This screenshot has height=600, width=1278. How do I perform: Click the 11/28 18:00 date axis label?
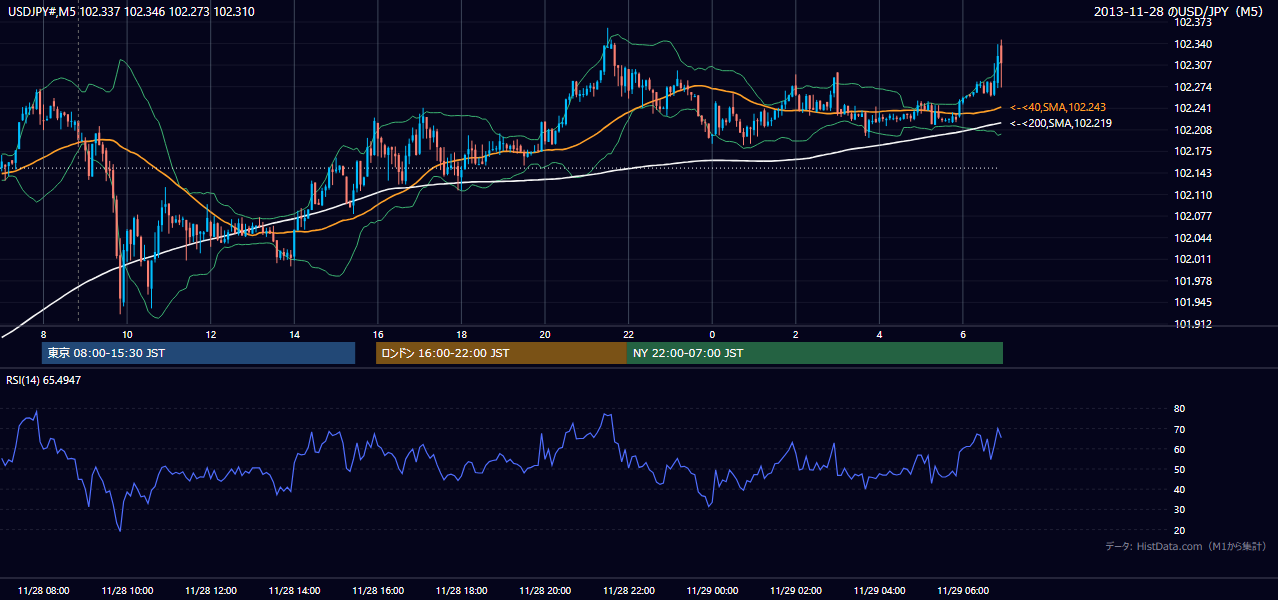pos(461,591)
